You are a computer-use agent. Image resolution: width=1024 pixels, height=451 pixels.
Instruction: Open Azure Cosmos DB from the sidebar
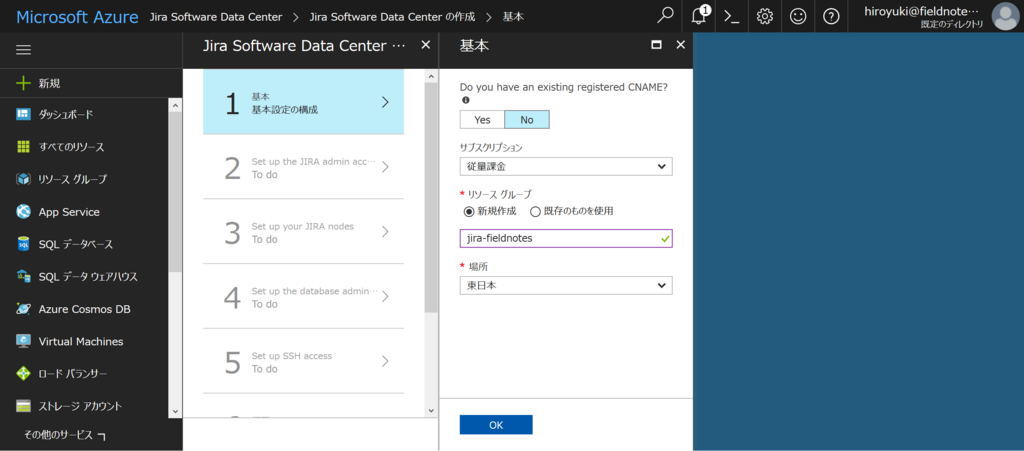point(84,309)
